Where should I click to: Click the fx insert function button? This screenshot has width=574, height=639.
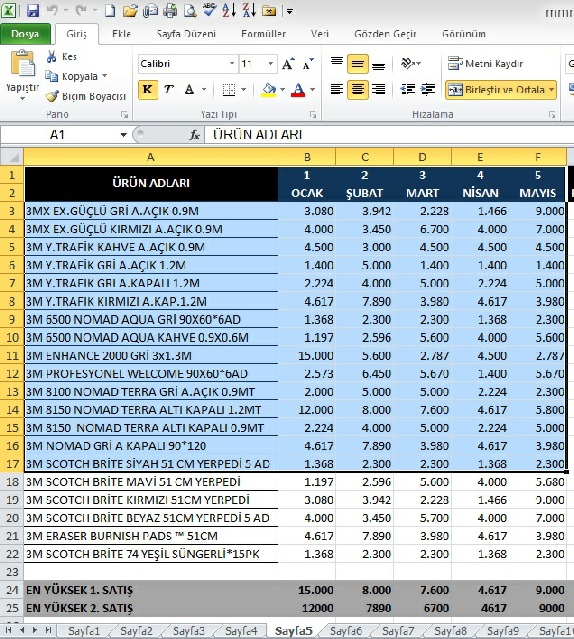click(x=195, y=135)
